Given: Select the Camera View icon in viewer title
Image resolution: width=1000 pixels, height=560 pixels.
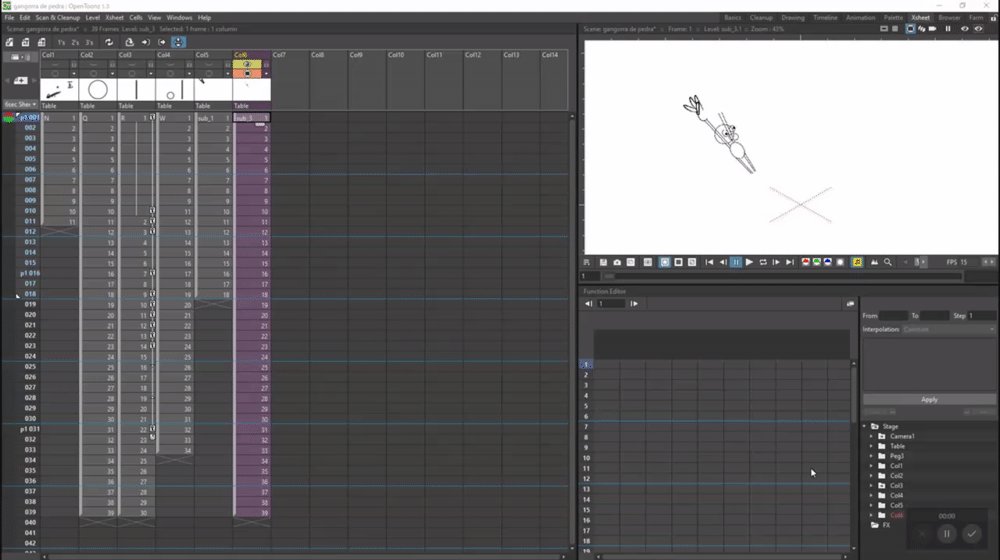Looking at the screenshot, I should (x=932, y=29).
